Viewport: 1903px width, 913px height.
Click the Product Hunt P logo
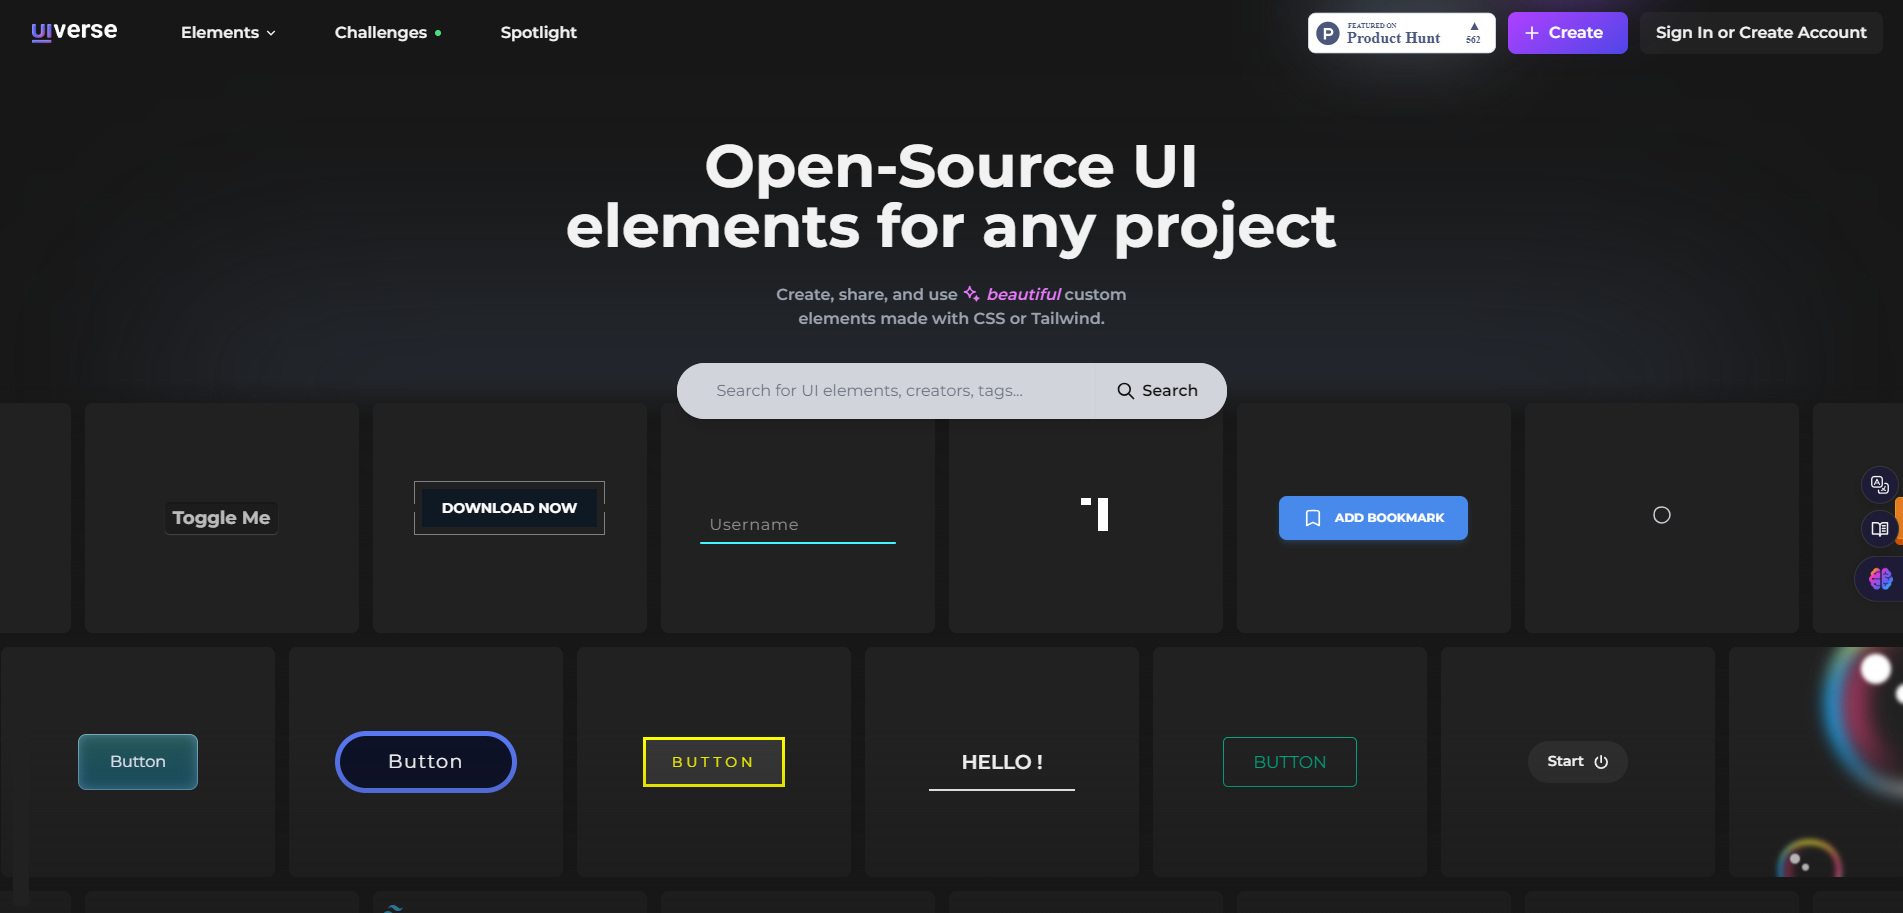tap(1329, 32)
